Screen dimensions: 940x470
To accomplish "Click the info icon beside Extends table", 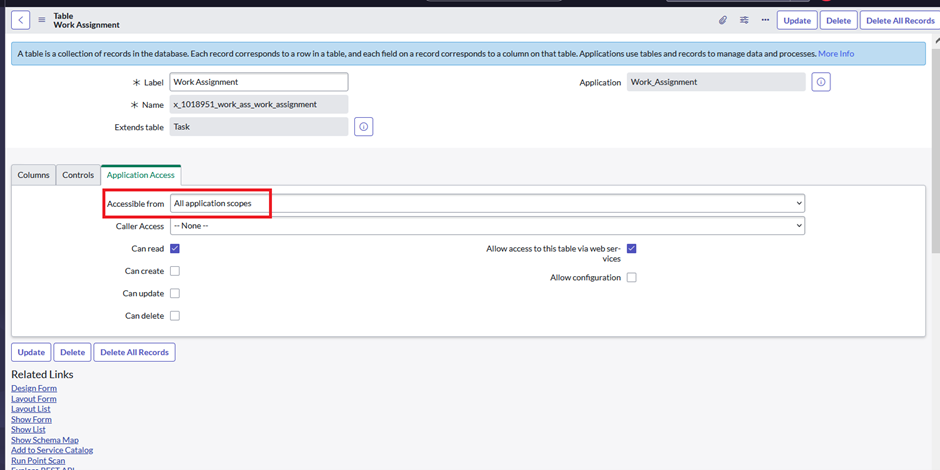I will click(x=364, y=127).
